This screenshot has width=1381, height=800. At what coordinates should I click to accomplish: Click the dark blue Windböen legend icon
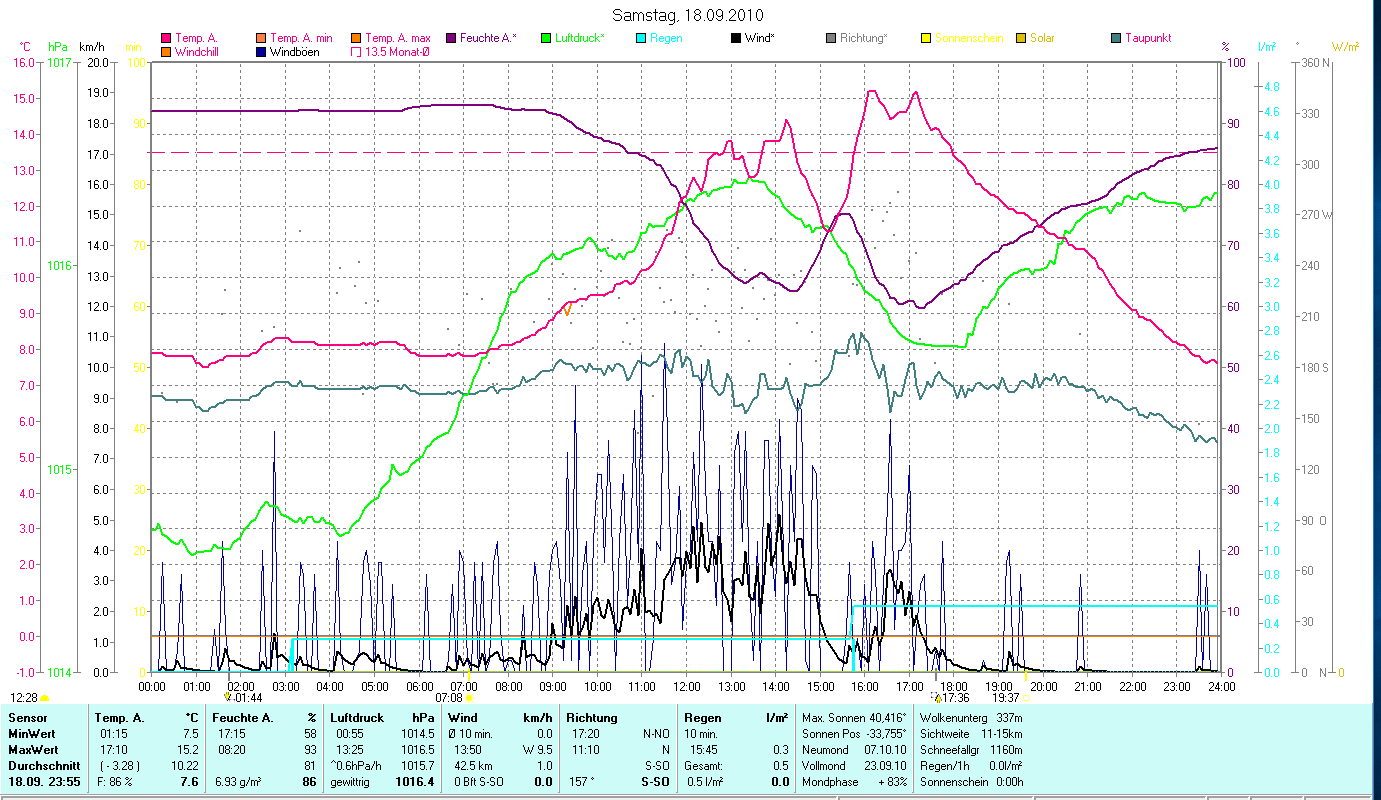[262, 52]
